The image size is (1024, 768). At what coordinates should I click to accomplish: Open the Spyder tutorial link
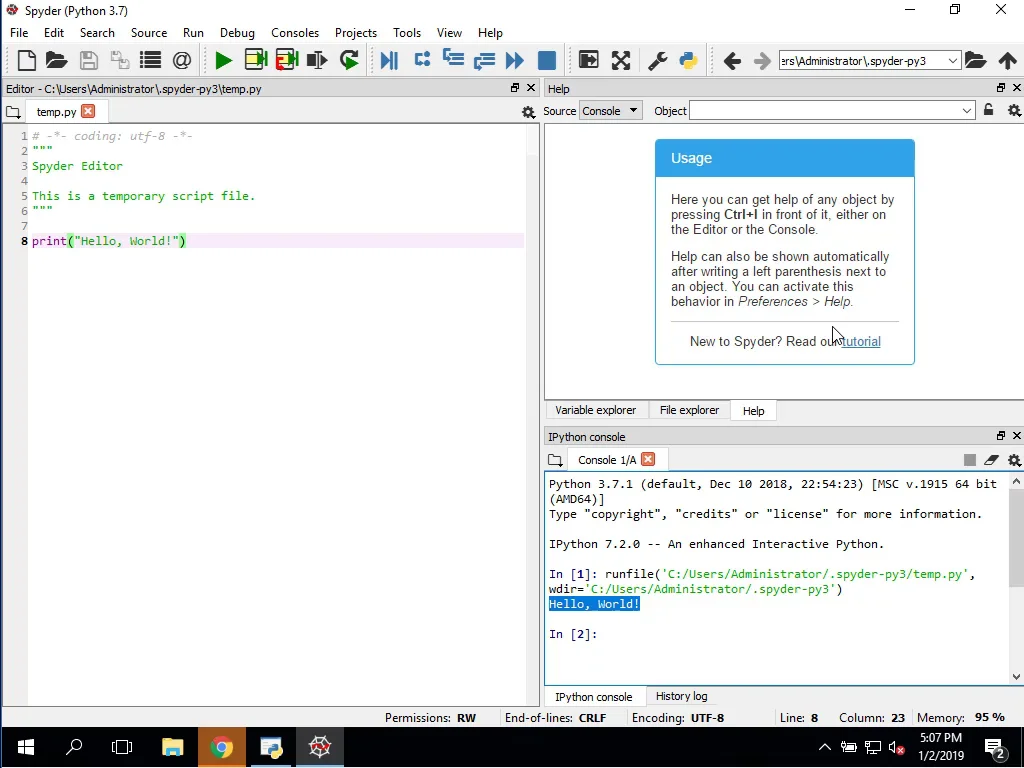pos(861,342)
